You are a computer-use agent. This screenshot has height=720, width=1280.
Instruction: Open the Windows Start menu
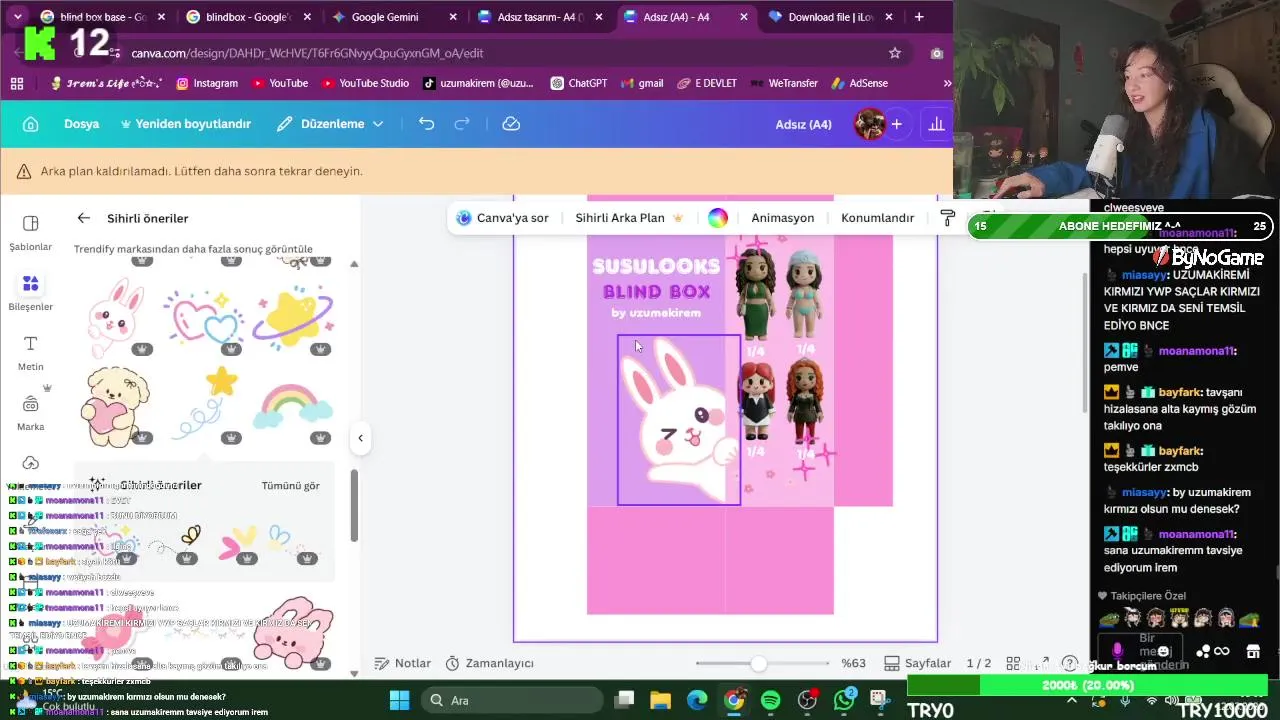coord(399,700)
